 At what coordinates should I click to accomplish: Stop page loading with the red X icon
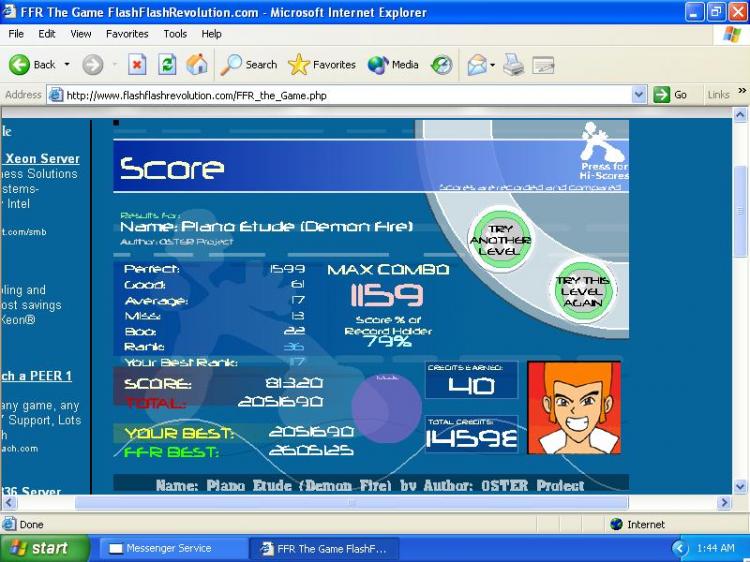pos(137,65)
